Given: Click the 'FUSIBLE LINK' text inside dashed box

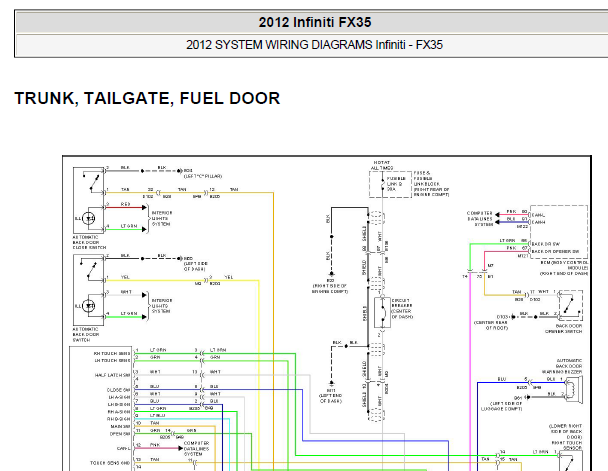Looking at the screenshot, I should pos(396,181).
